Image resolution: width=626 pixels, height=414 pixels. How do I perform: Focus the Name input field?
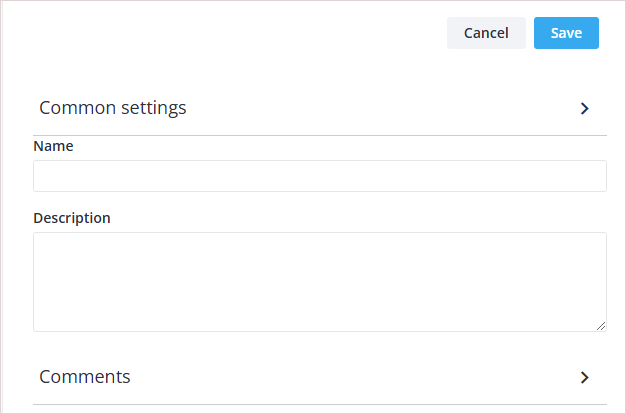(319, 176)
